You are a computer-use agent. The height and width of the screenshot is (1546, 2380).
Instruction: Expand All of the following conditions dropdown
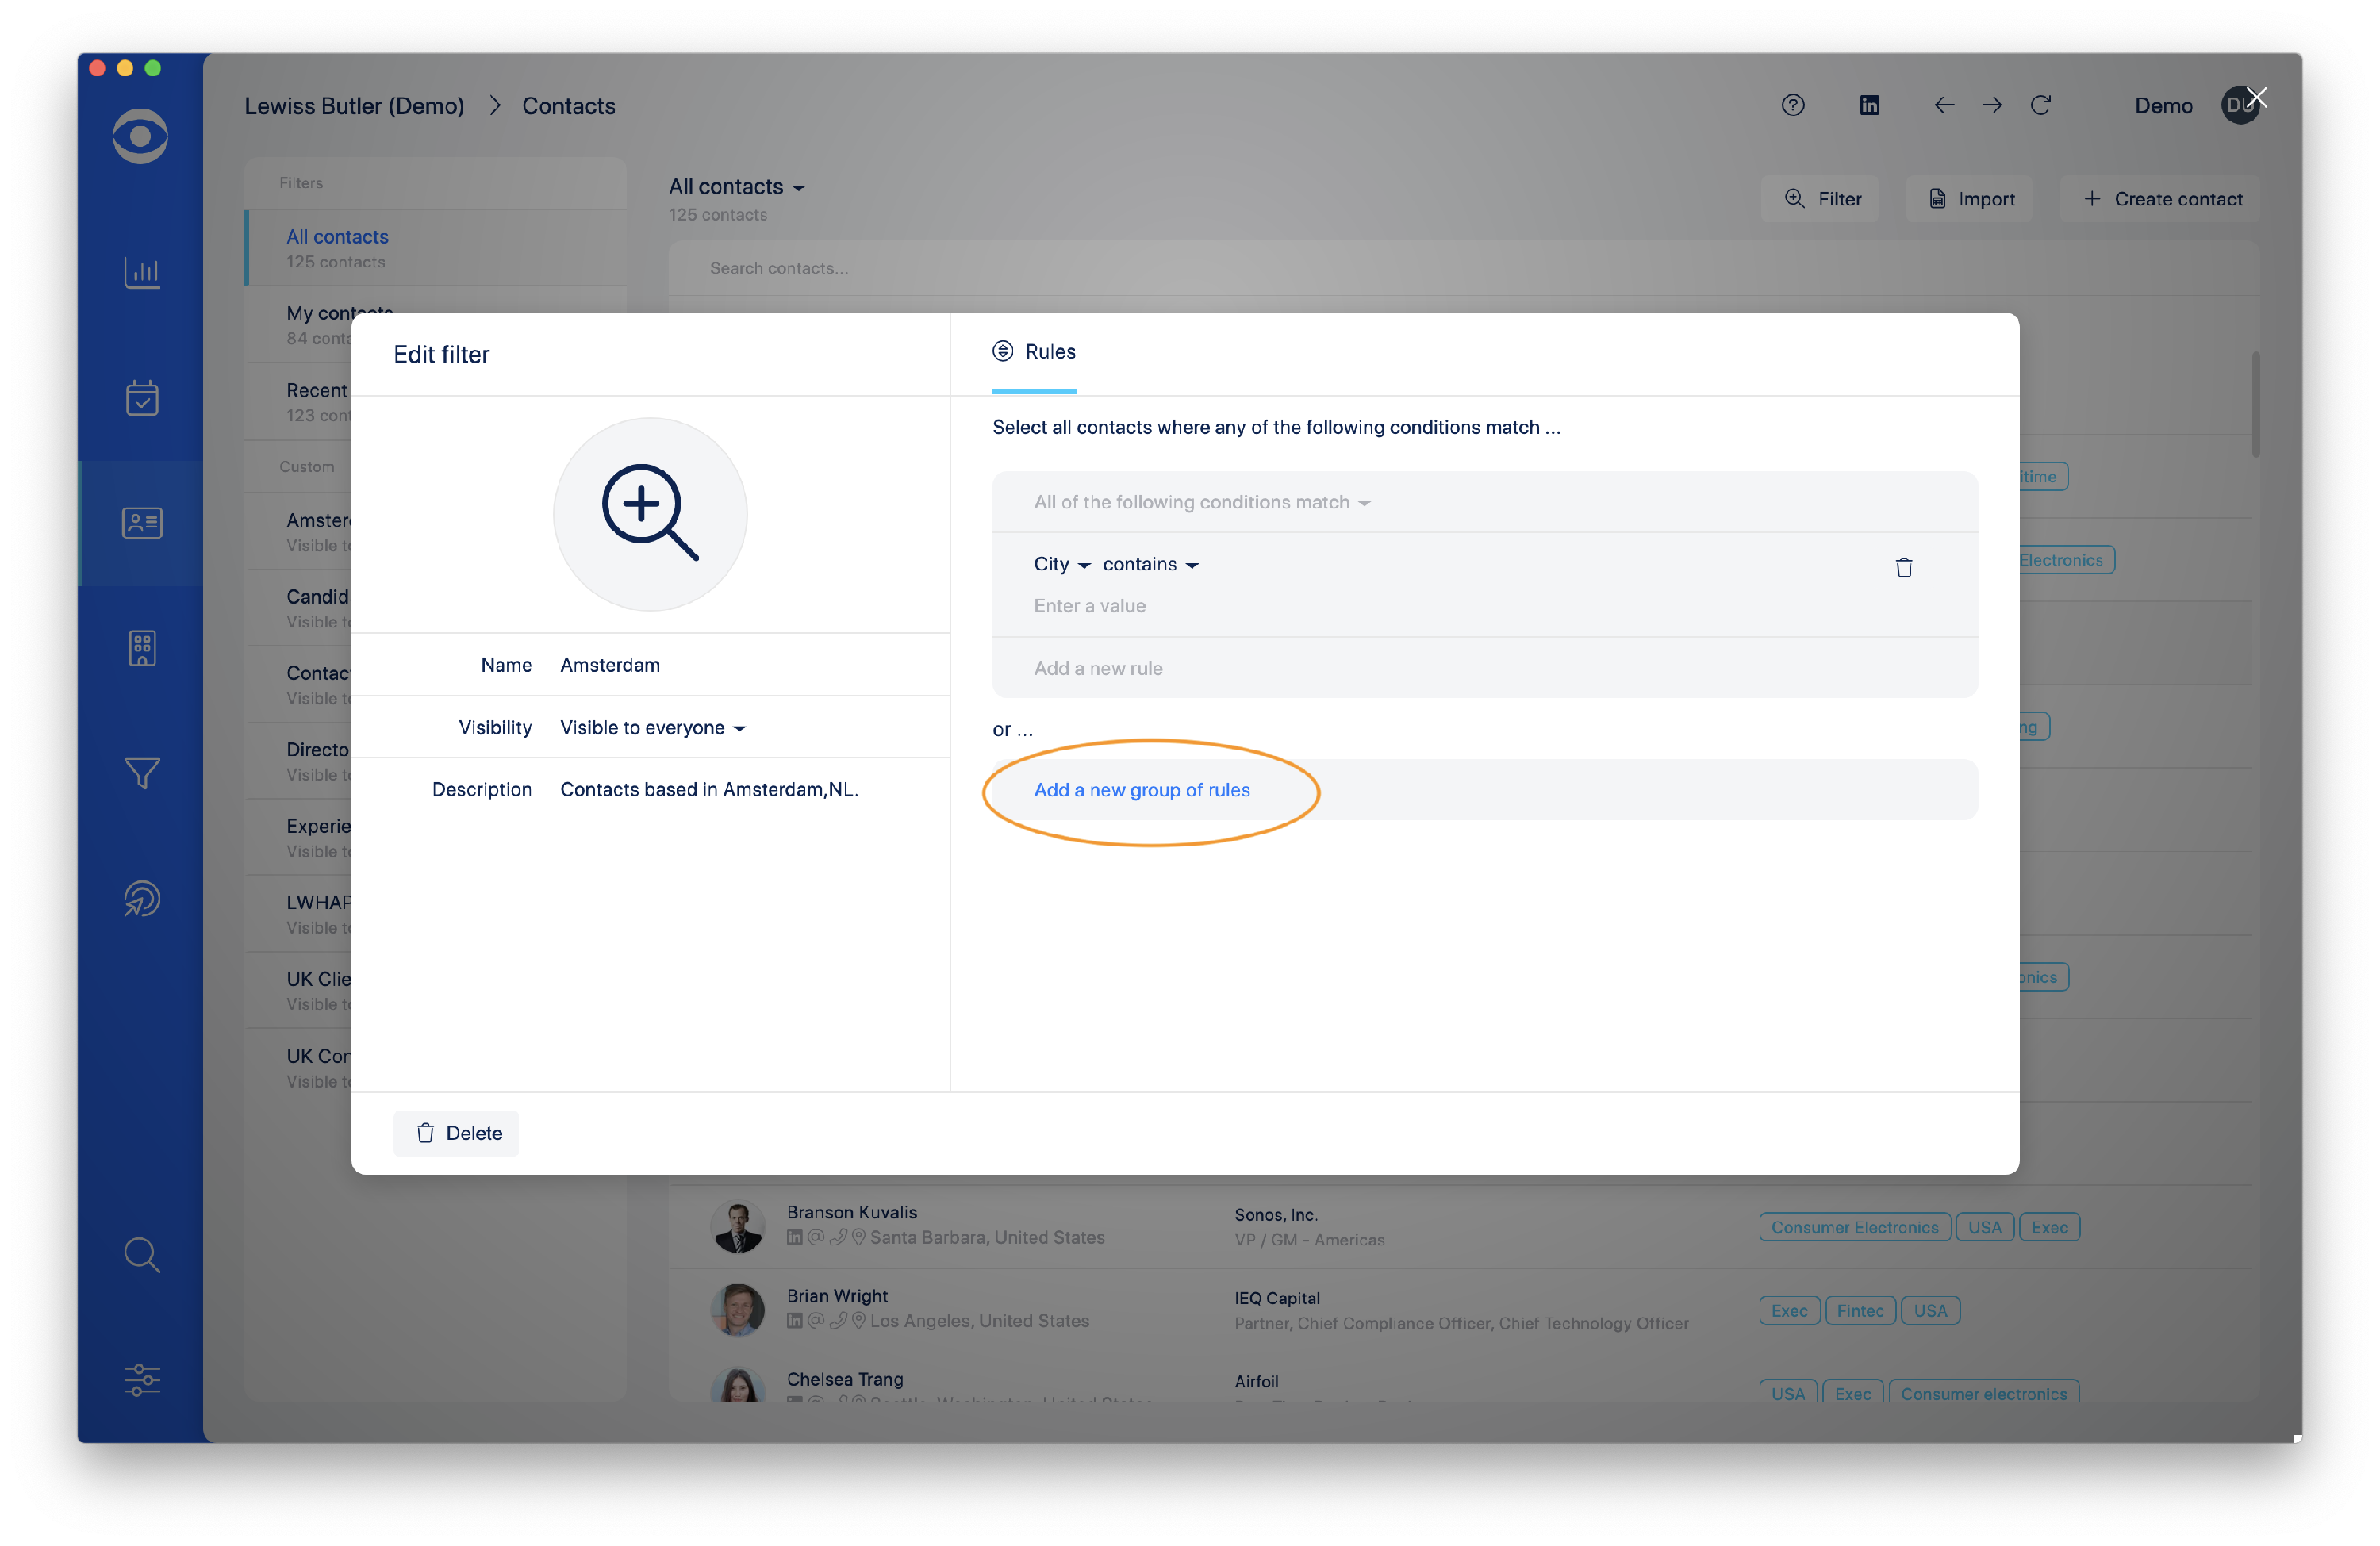(x=1201, y=503)
